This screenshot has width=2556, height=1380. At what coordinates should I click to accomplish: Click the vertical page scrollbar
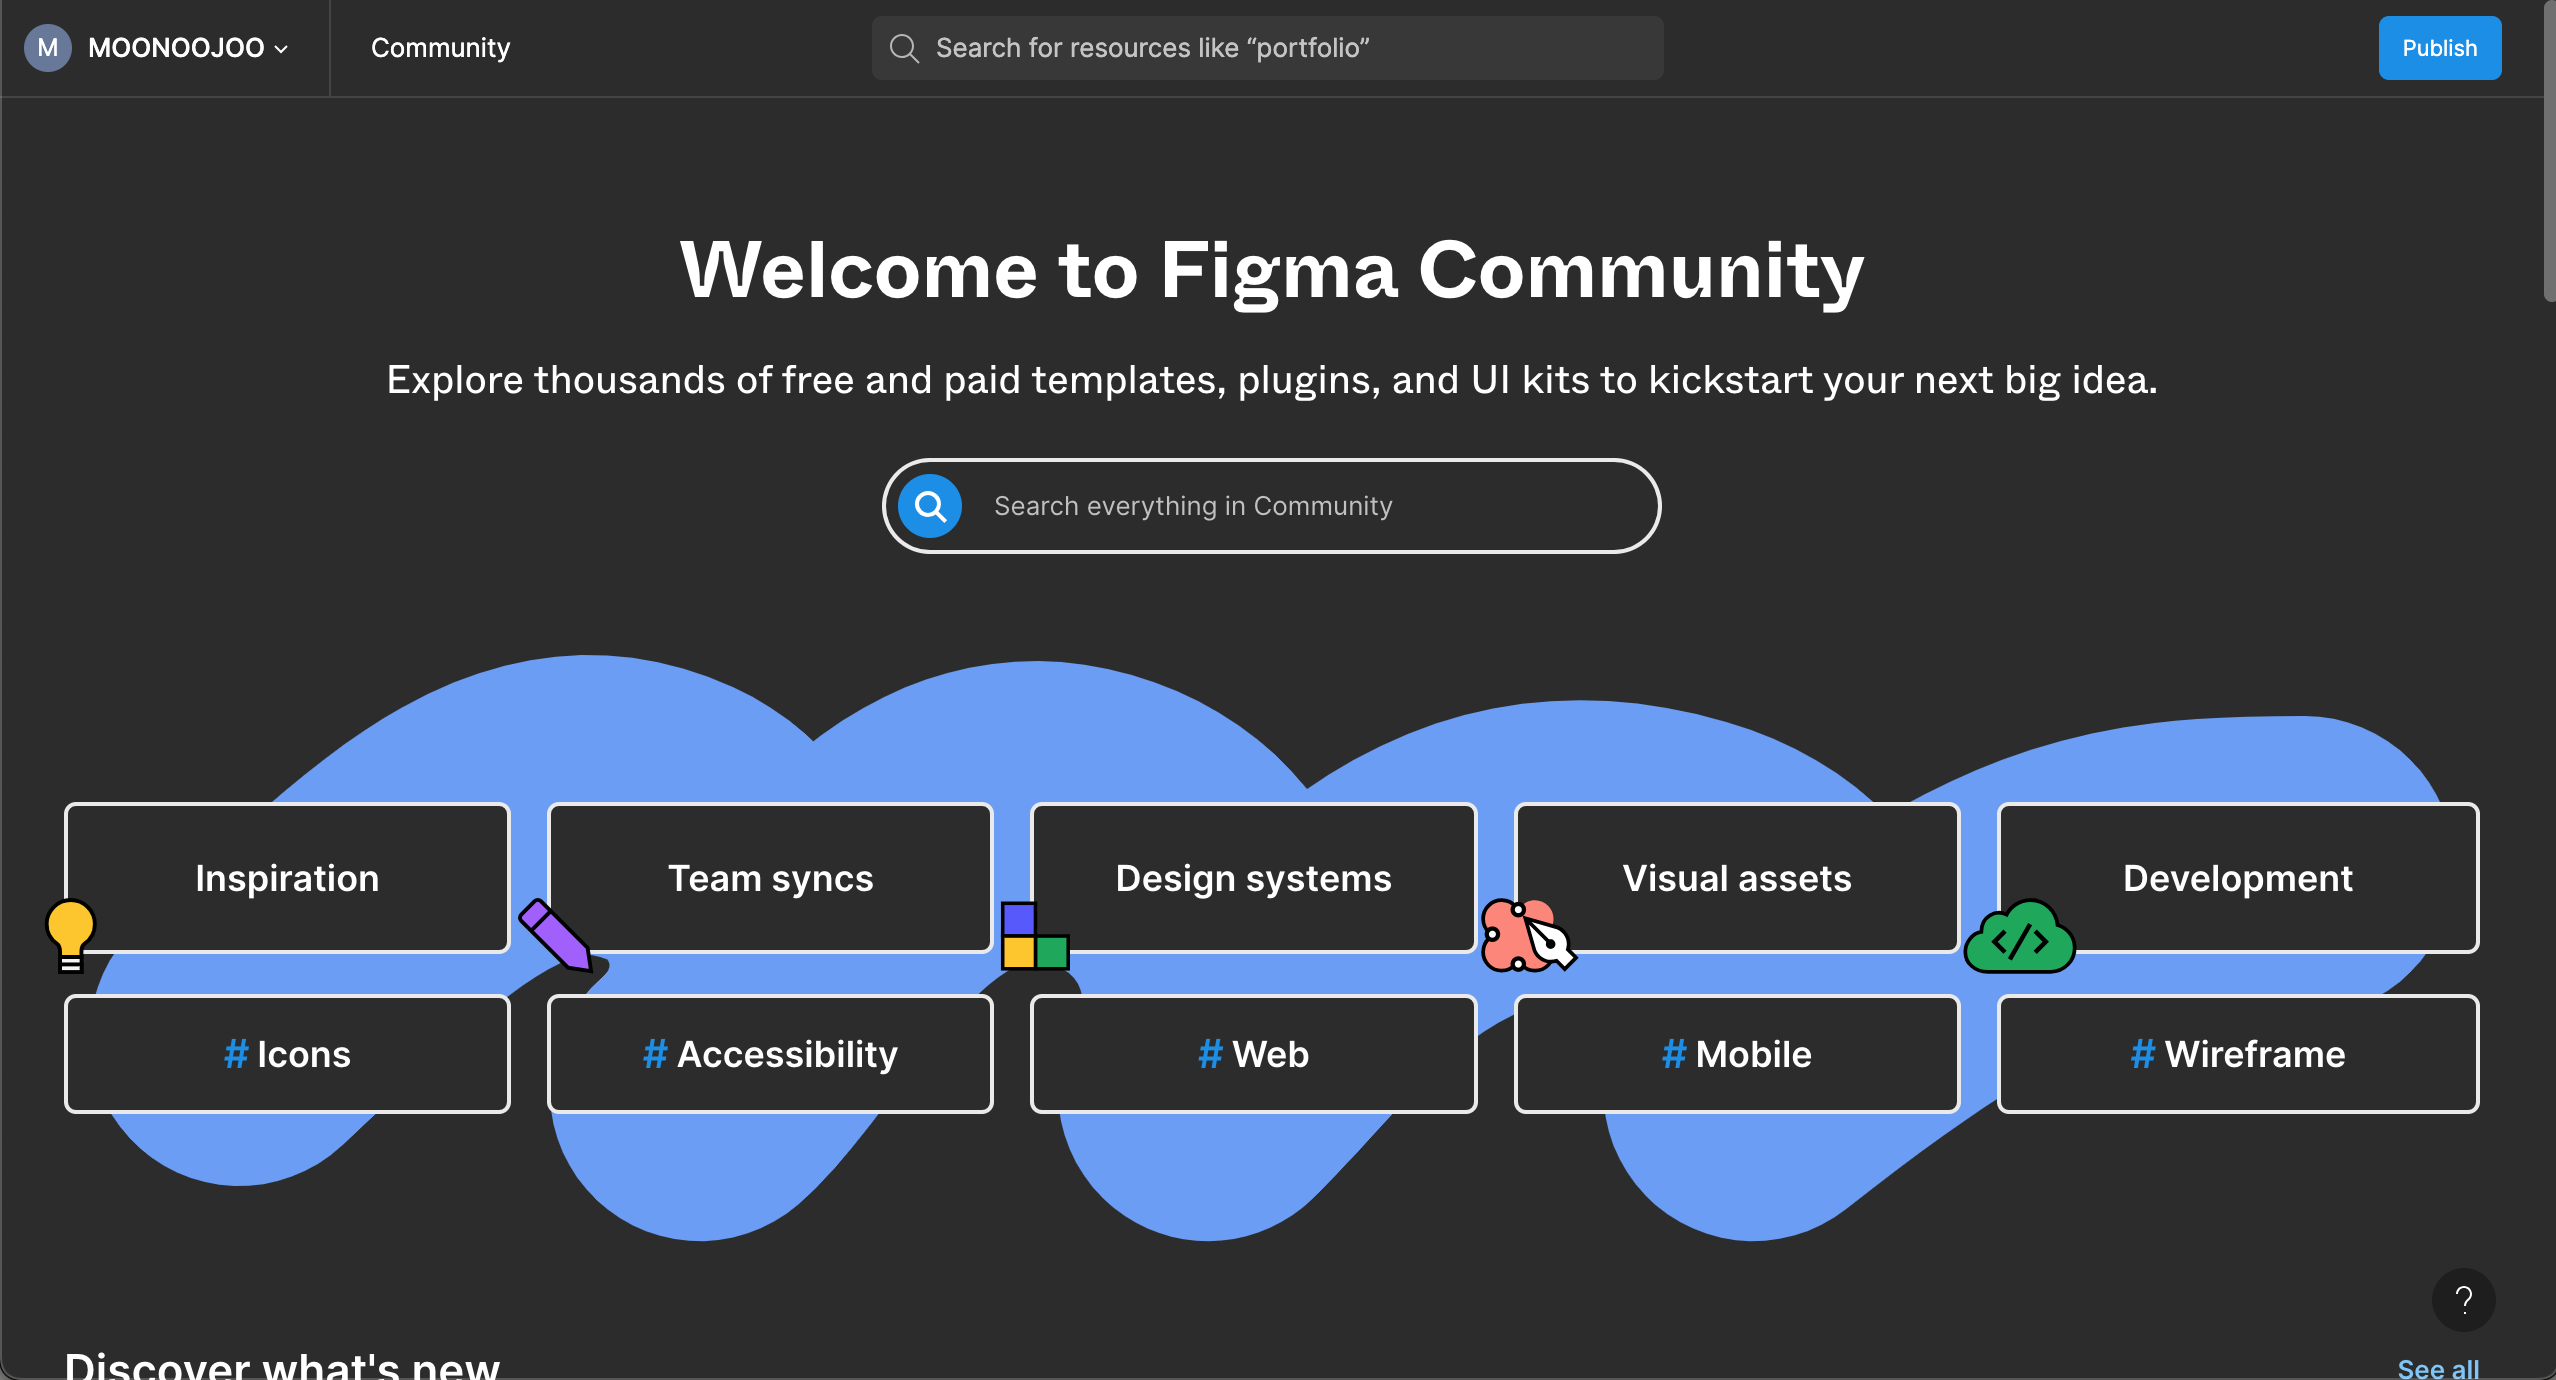(2548, 150)
